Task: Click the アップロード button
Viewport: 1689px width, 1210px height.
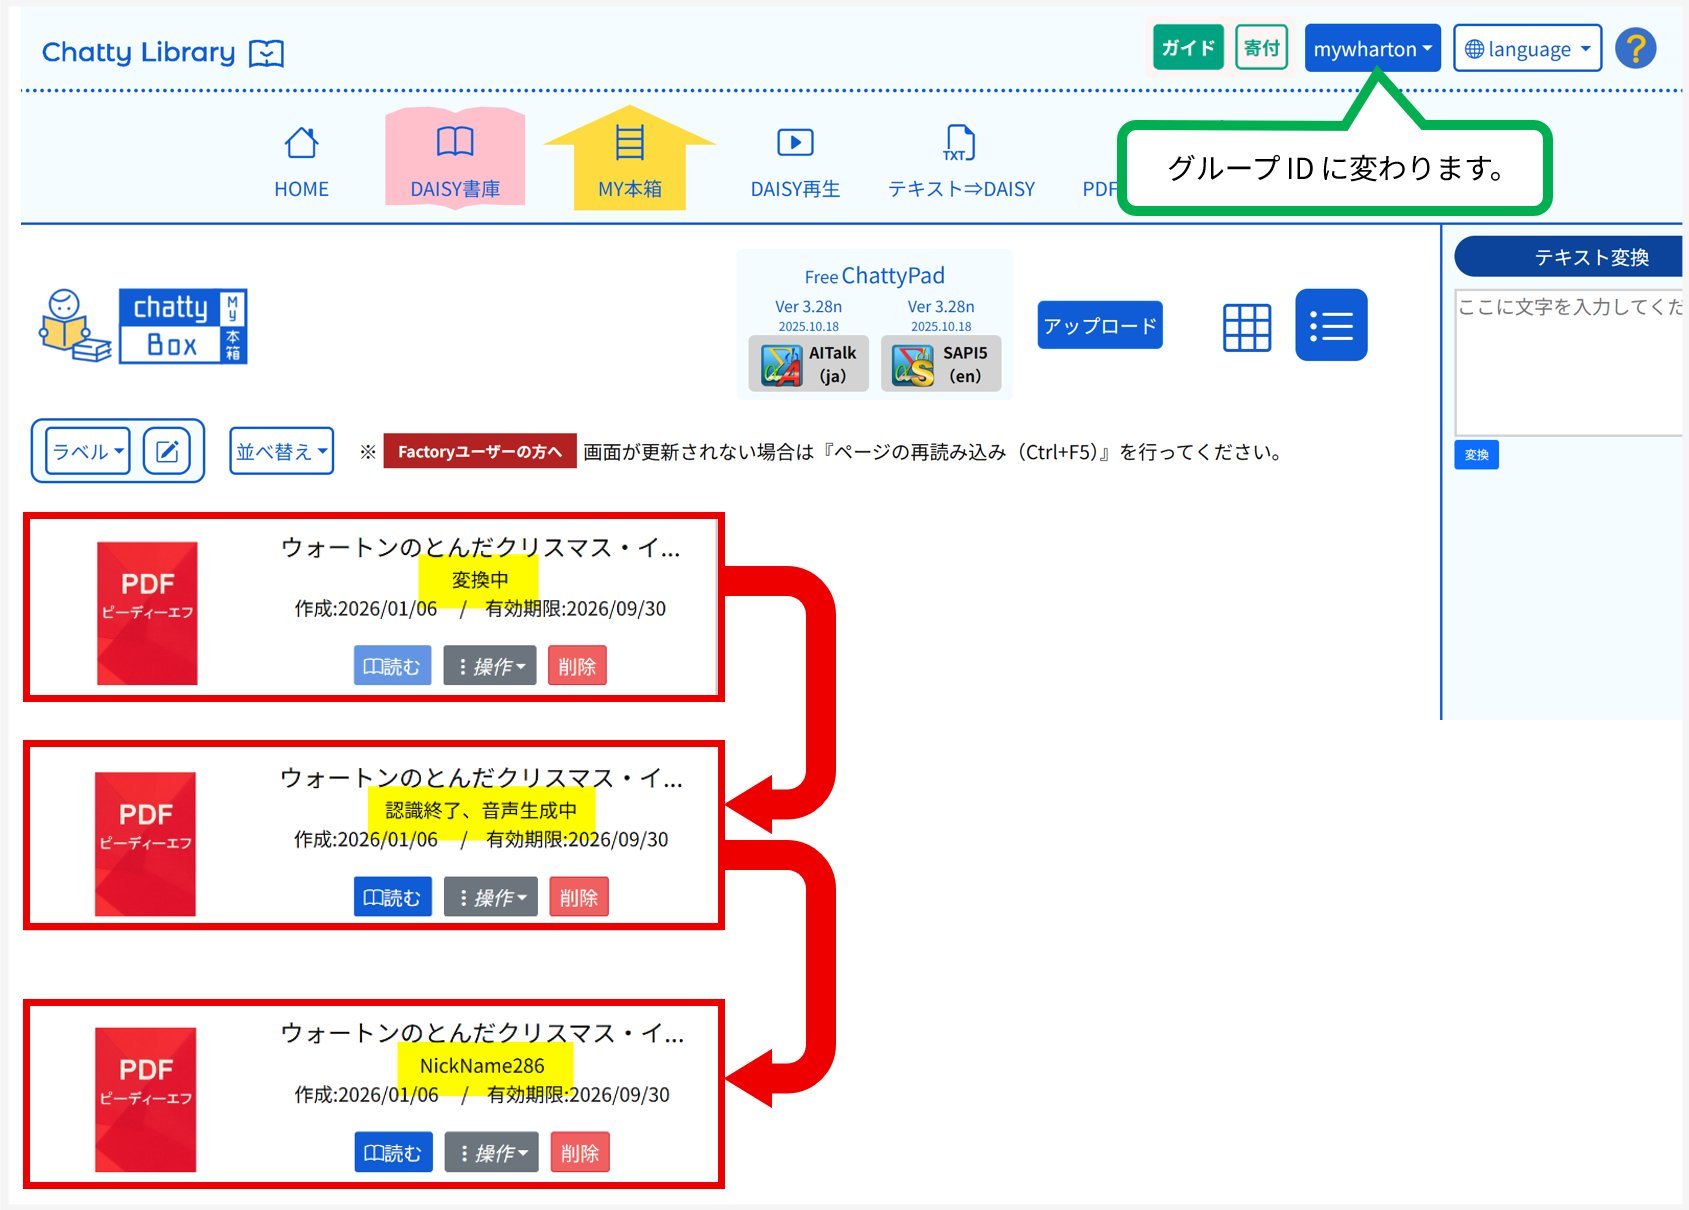Action: point(1099,326)
